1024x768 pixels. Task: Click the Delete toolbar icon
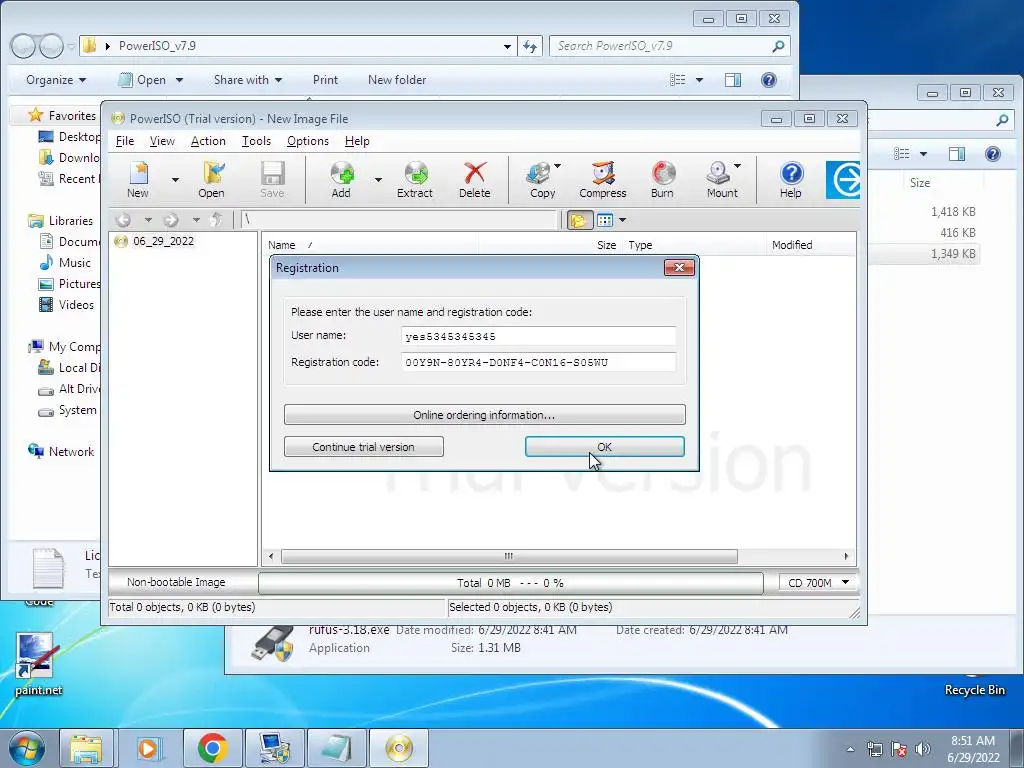click(474, 179)
